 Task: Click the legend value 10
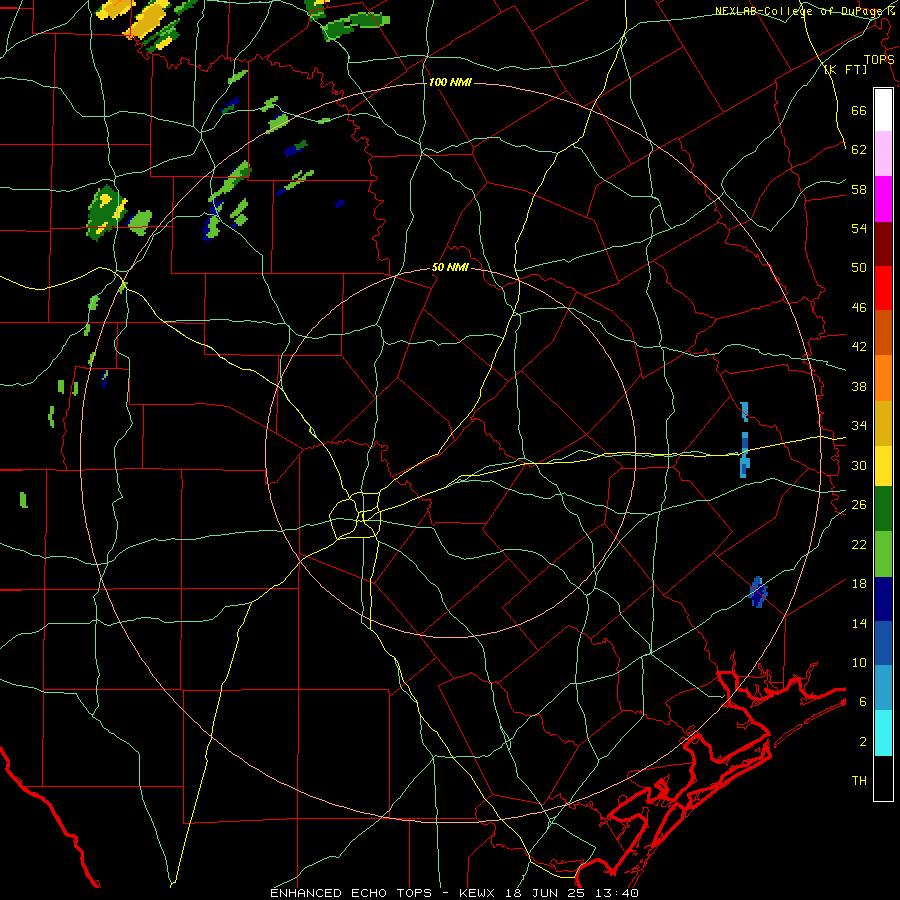coord(859,662)
